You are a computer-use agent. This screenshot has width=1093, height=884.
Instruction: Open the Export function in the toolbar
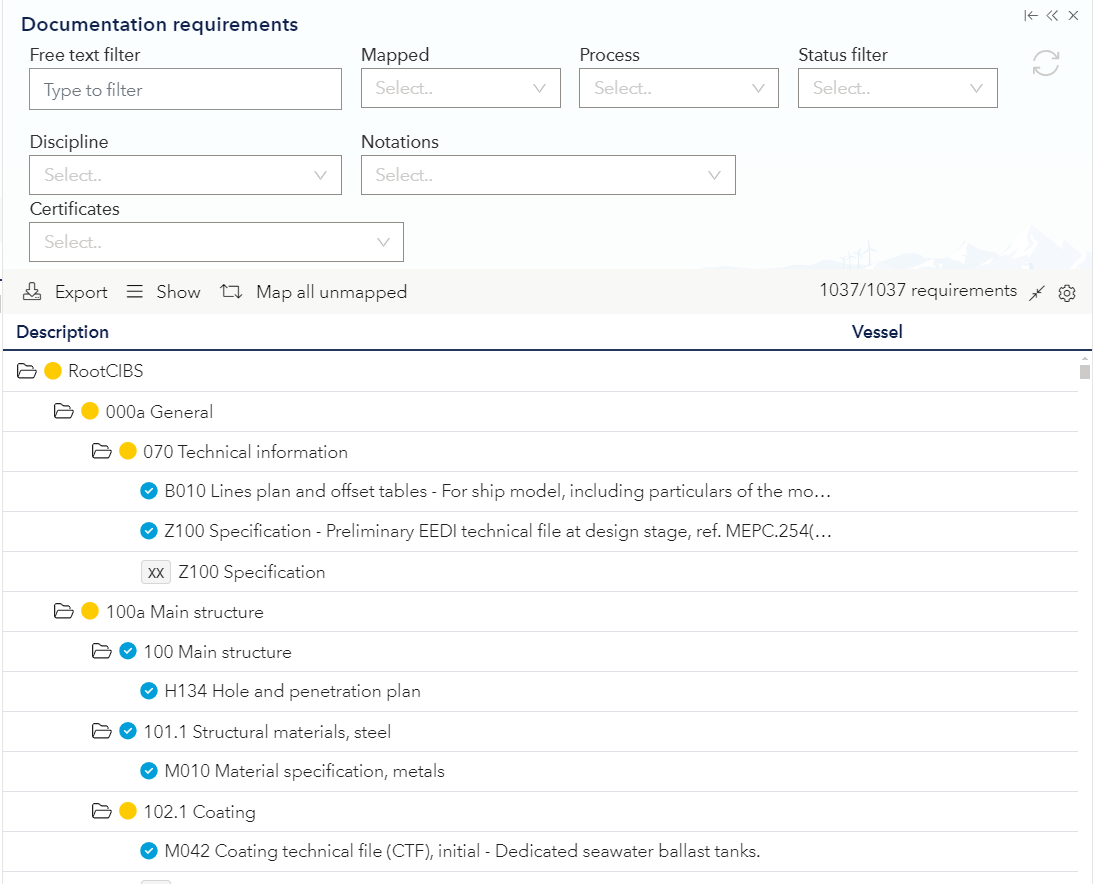[x=65, y=291]
